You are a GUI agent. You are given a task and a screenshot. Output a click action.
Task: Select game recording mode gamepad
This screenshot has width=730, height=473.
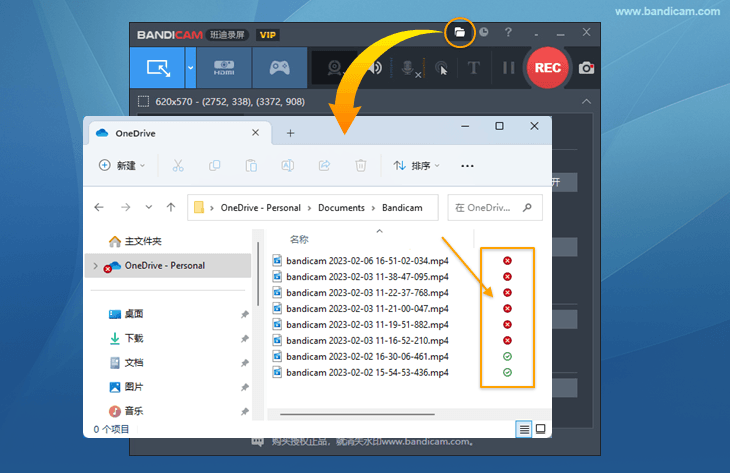(279, 68)
